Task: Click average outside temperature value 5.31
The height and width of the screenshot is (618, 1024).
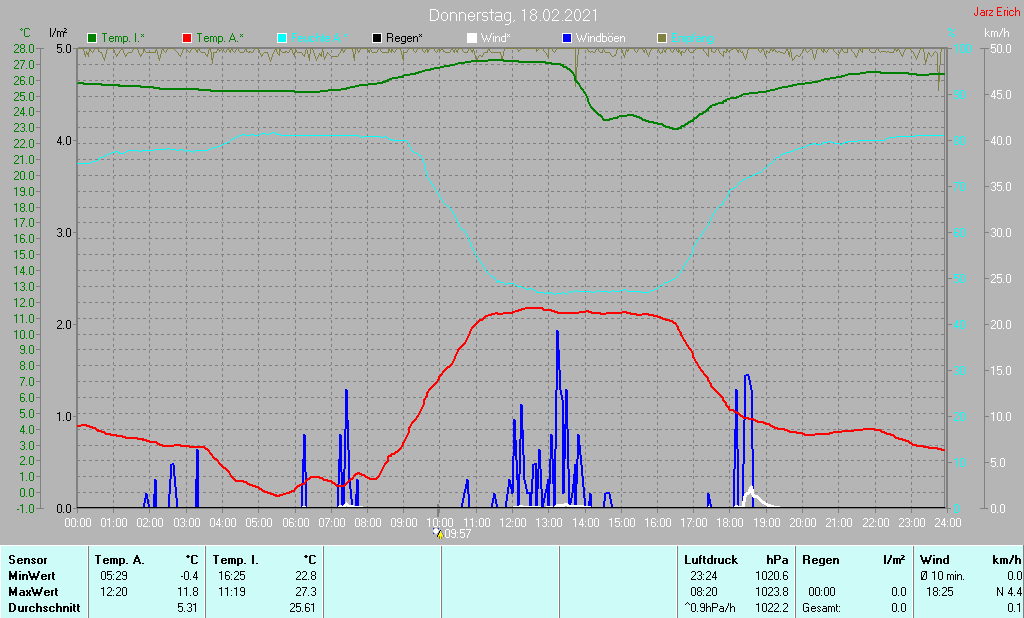Action: coord(187,608)
